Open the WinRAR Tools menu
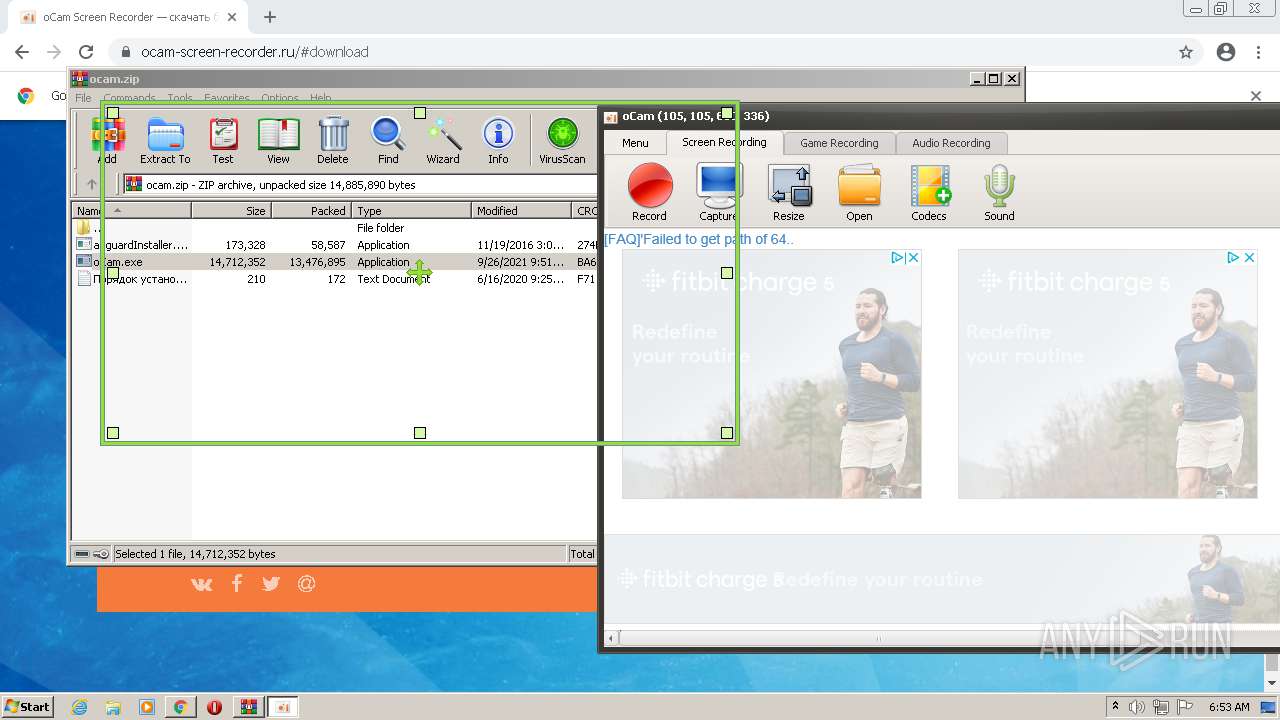This screenshot has width=1280, height=720. 180,98
